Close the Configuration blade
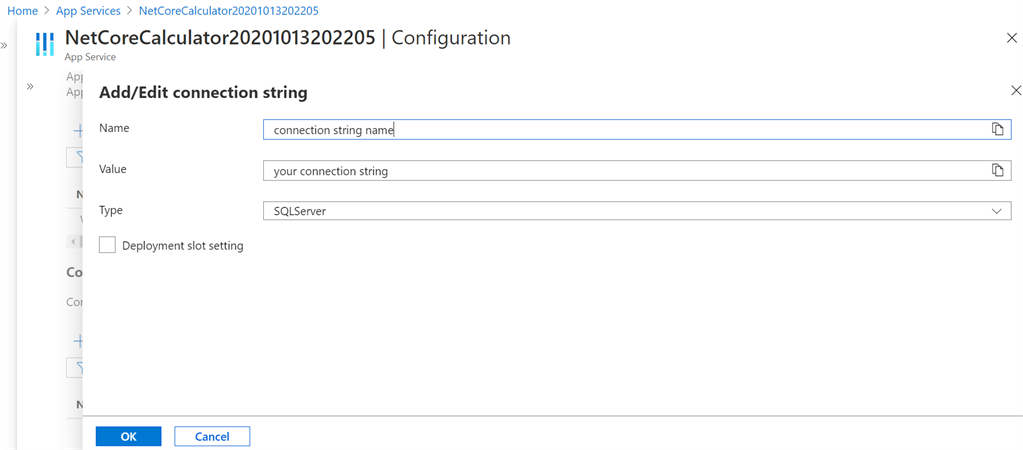 tap(1012, 38)
